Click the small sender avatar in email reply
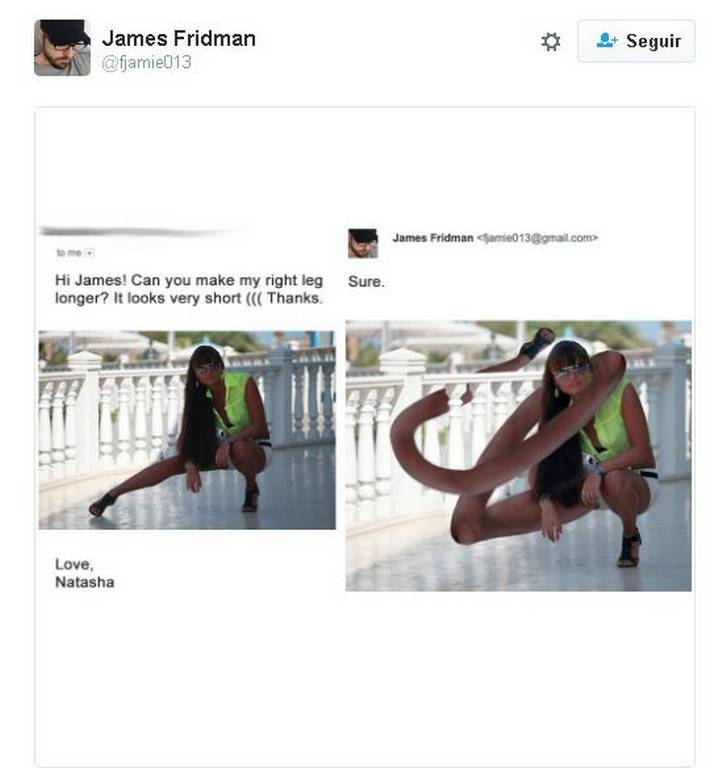Viewport: 726px width, 768px height. (363, 243)
